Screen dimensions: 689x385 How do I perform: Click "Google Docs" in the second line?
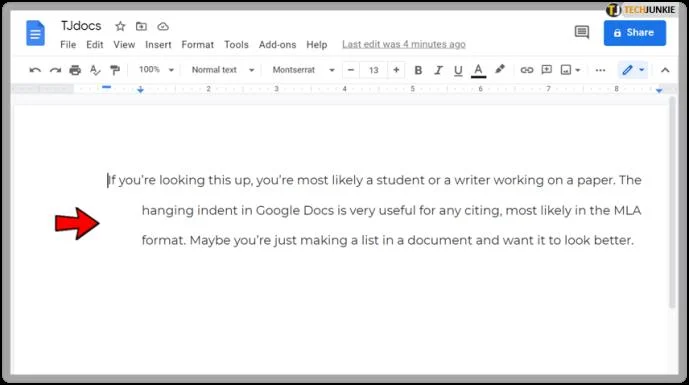click(x=295, y=211)
